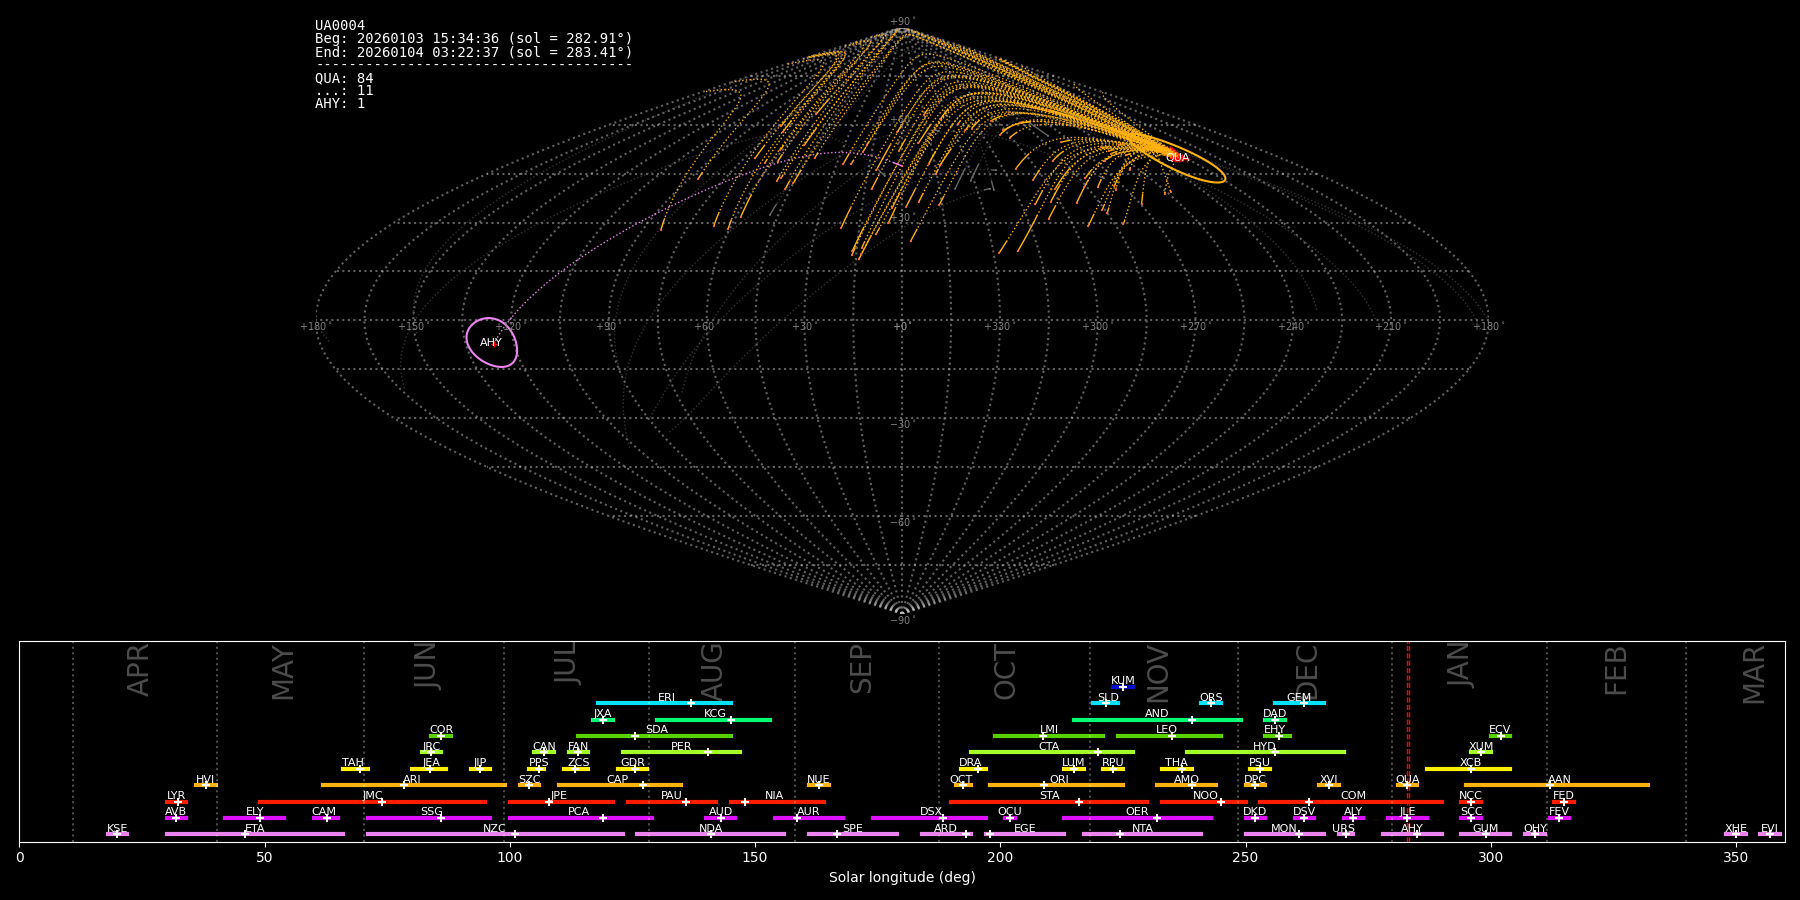
Task: Select the KUM shower marker in timeline
Action: coord(1123,687)
